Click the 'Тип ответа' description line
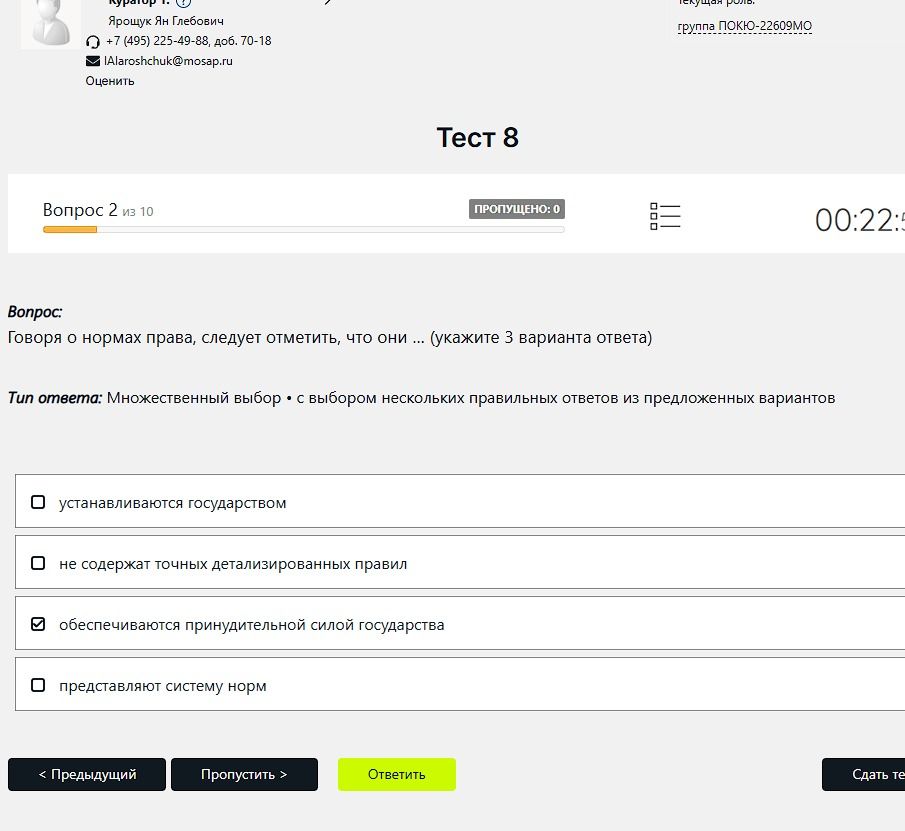 (x=421, y=398)
